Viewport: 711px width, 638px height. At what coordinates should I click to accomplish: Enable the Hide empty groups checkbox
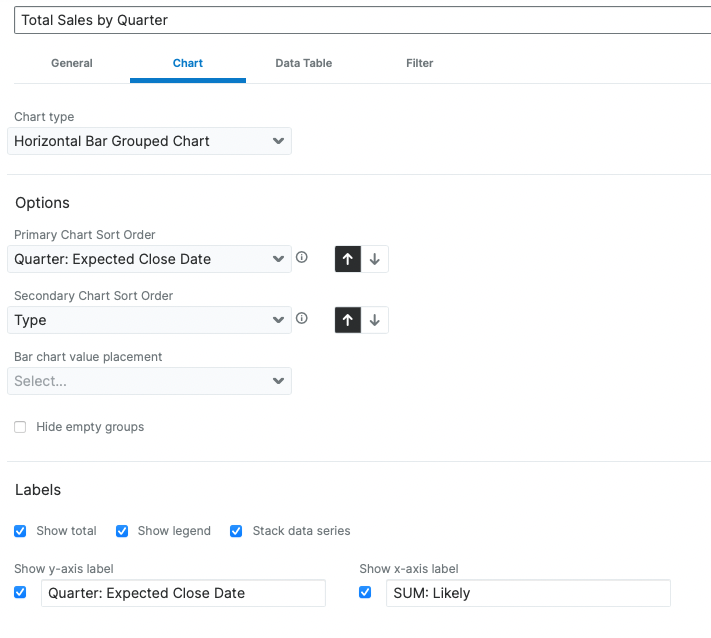(20, 427)
